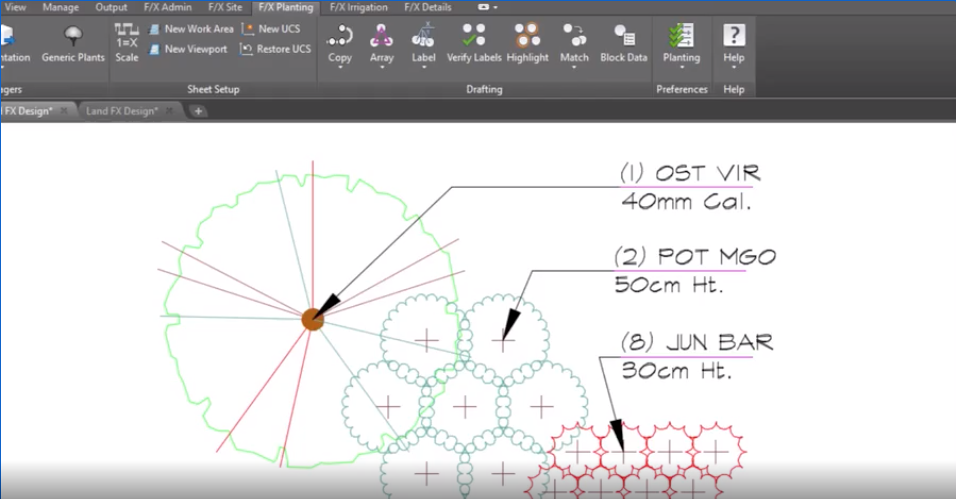Click the Help question mark icon
956x499 pixels.
coord(733,35)
